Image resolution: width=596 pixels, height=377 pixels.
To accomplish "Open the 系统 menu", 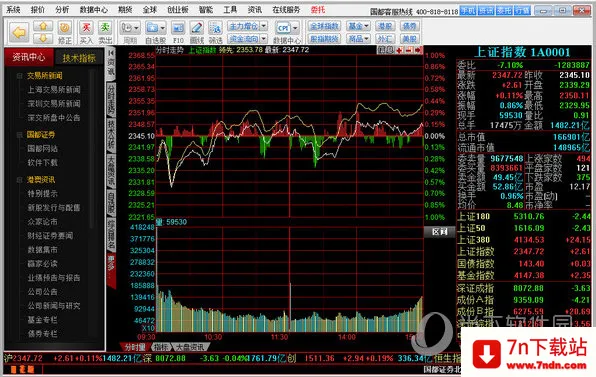I will tap(14, 10).
